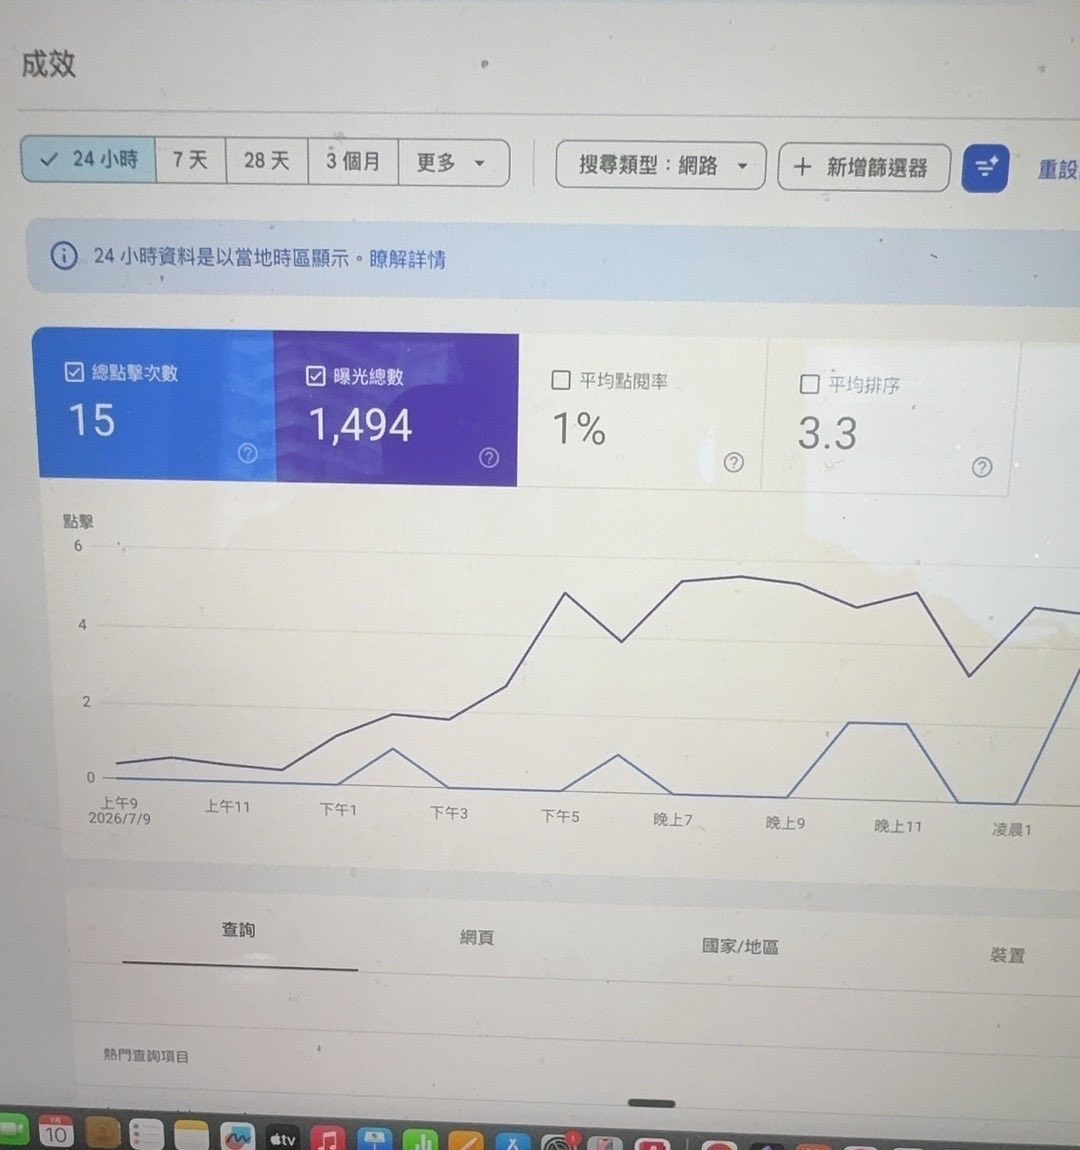This screenshot has width=1080, height=1150.
Task: Open the 更多 date range dropdown
Action: point(453,163)
